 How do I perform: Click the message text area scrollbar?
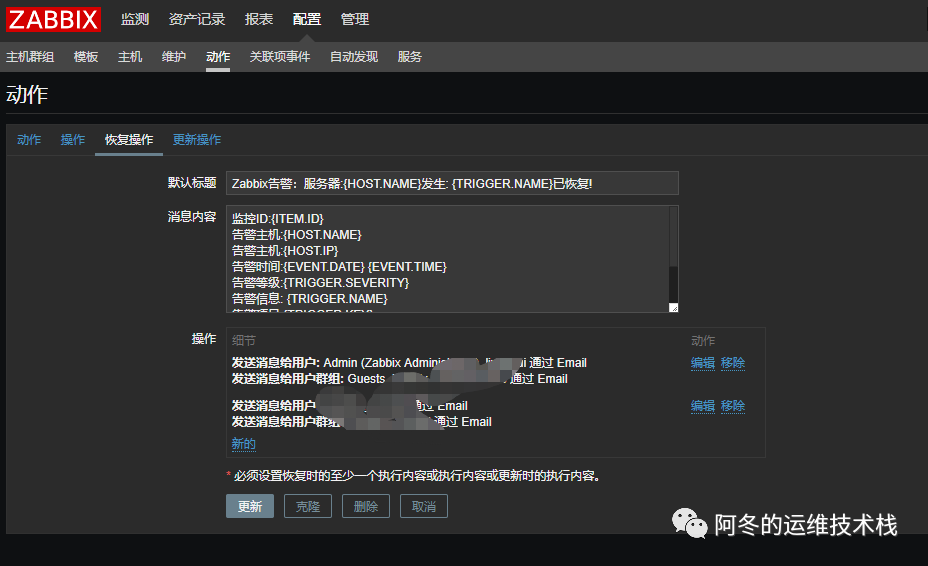(674, 255)
